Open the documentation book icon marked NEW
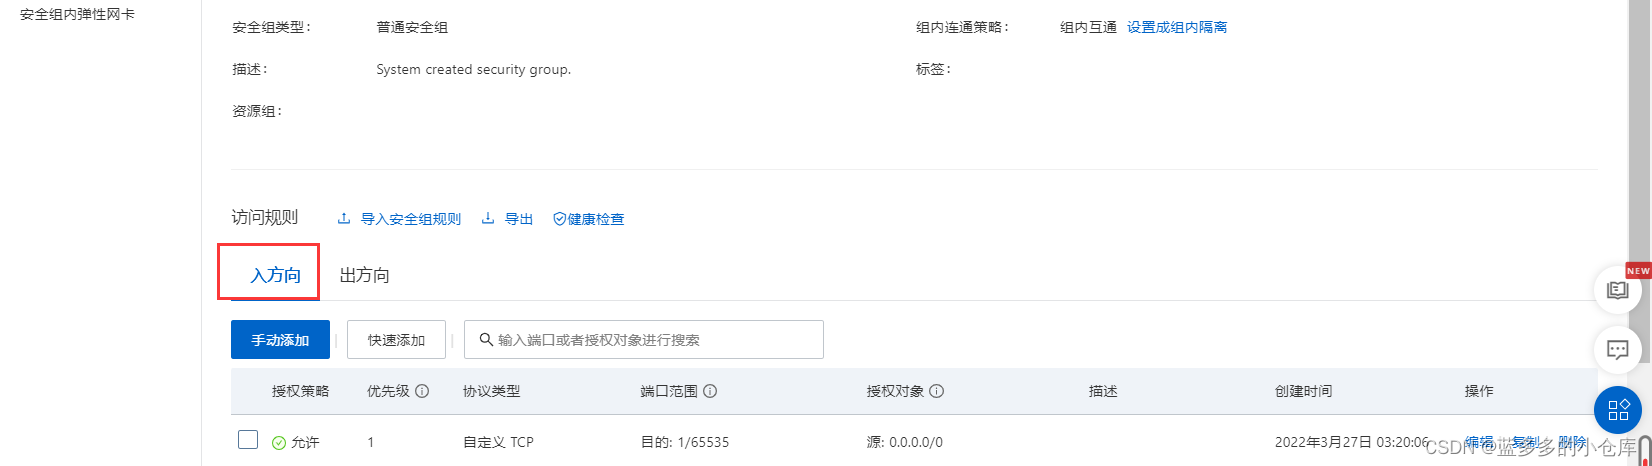Image resolution: width=1652 pixels, height=466 pixels. click(x=1617, y=290)
